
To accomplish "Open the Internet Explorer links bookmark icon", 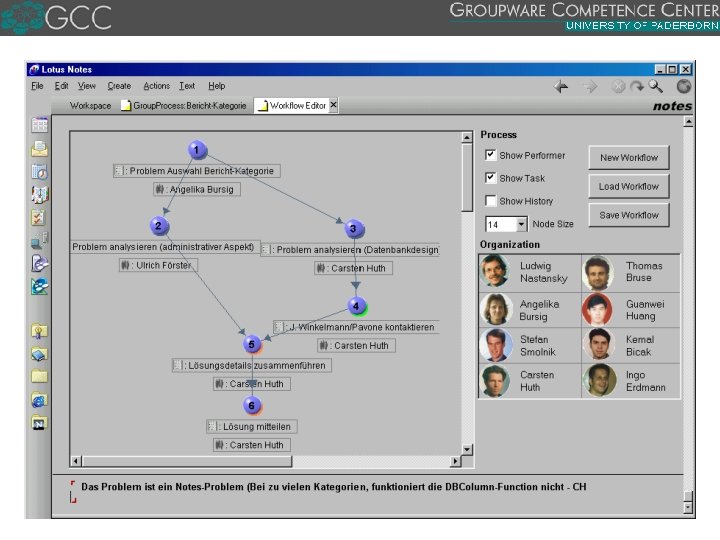I will pos(39,400).
